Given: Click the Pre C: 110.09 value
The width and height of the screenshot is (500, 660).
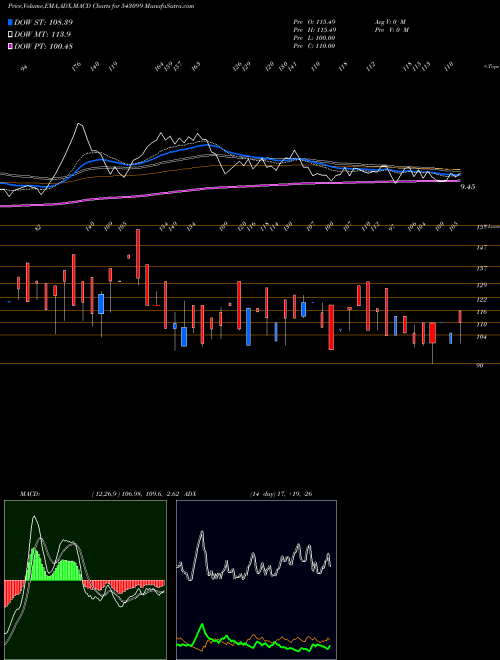Looking at the screenshot, I should [x=314, y=46].
